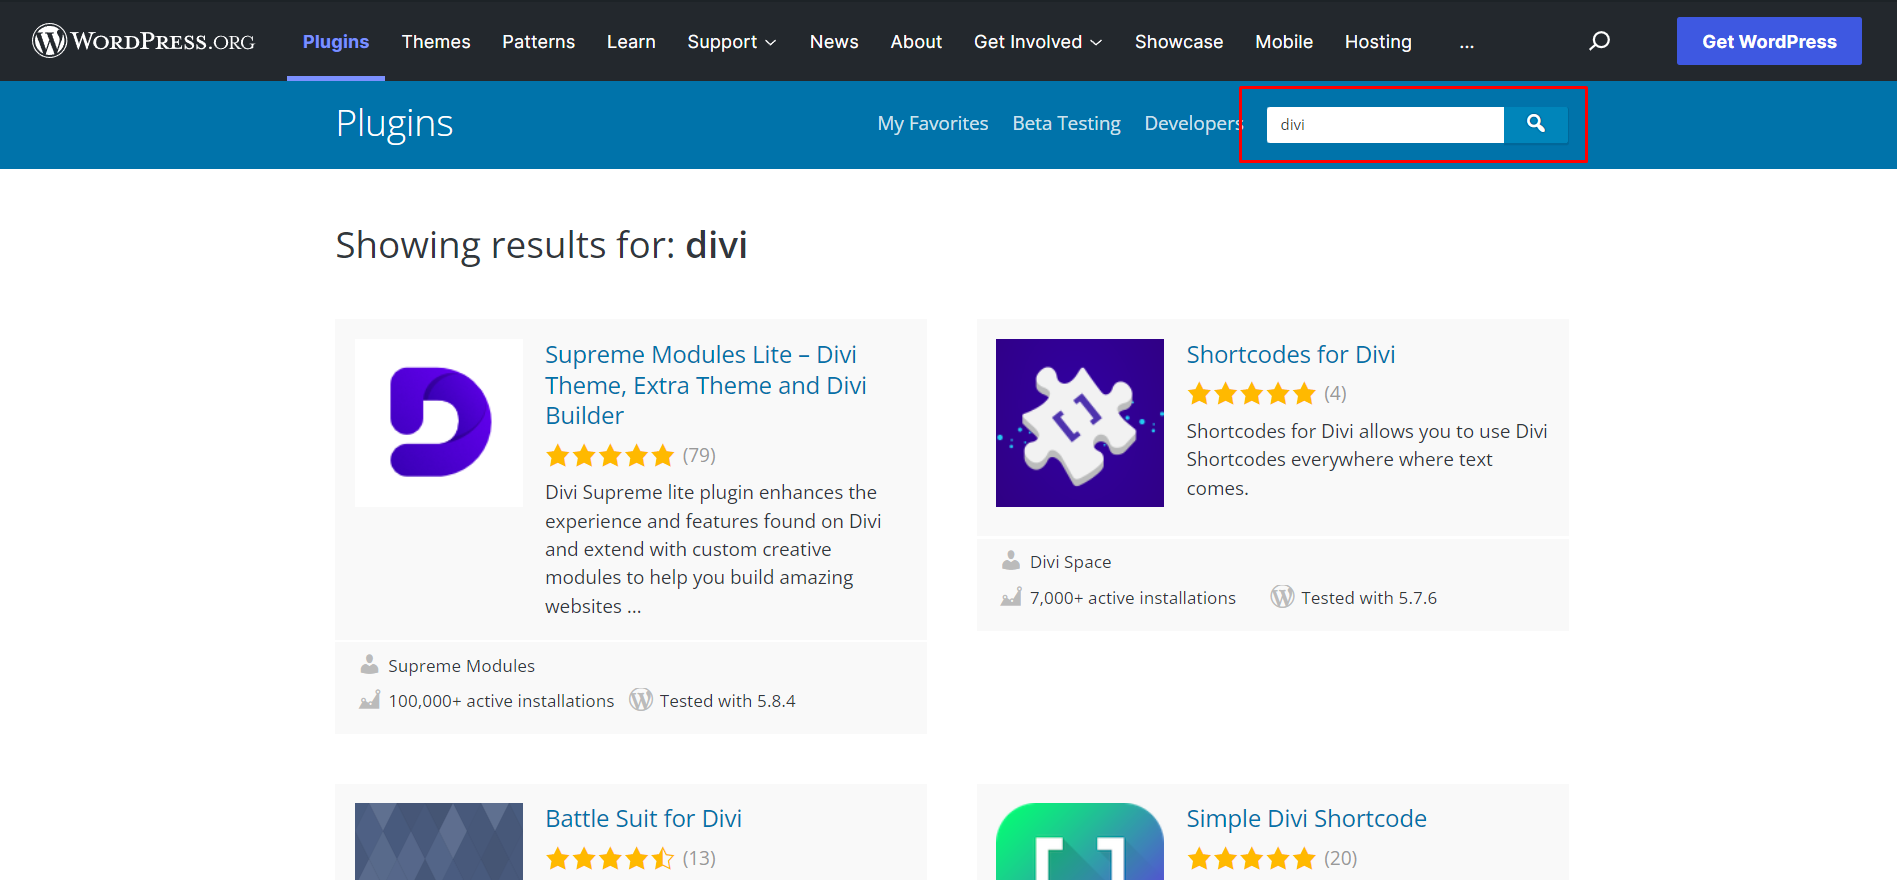The height and width of the screenshot is (880, 1897).
Task: Submit plugin search with blue magnifier button
Action: pos(1535,124)
